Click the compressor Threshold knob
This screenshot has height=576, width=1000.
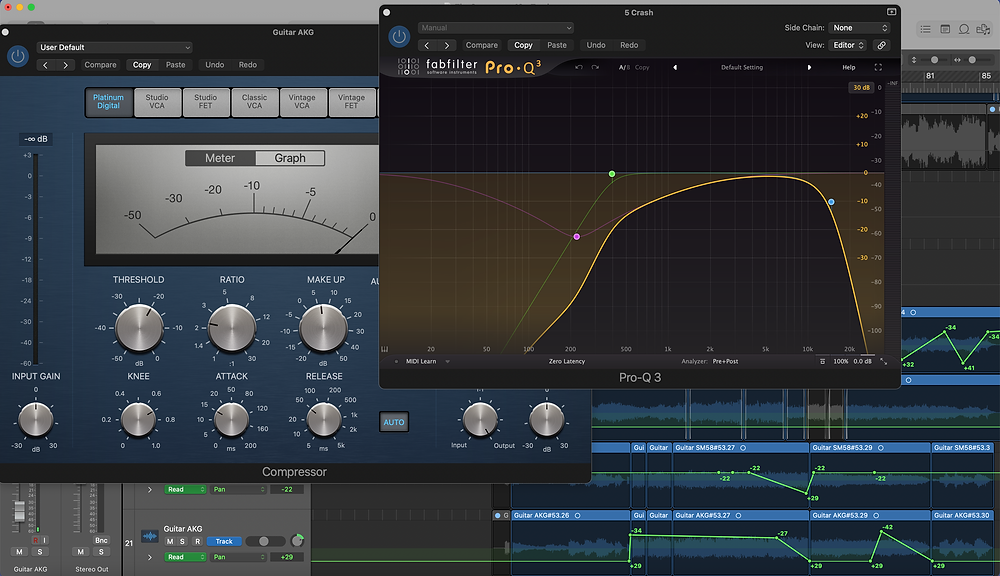(x=138, y=327)
